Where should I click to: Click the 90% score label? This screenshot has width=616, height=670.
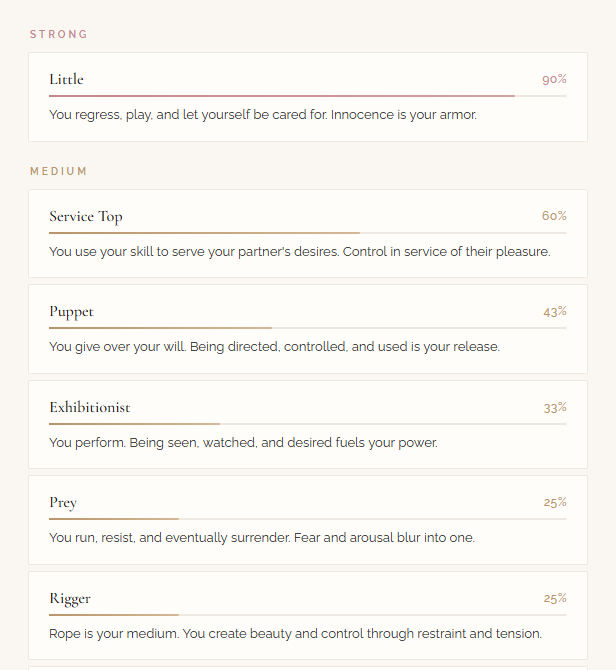(x=554, y=79)
